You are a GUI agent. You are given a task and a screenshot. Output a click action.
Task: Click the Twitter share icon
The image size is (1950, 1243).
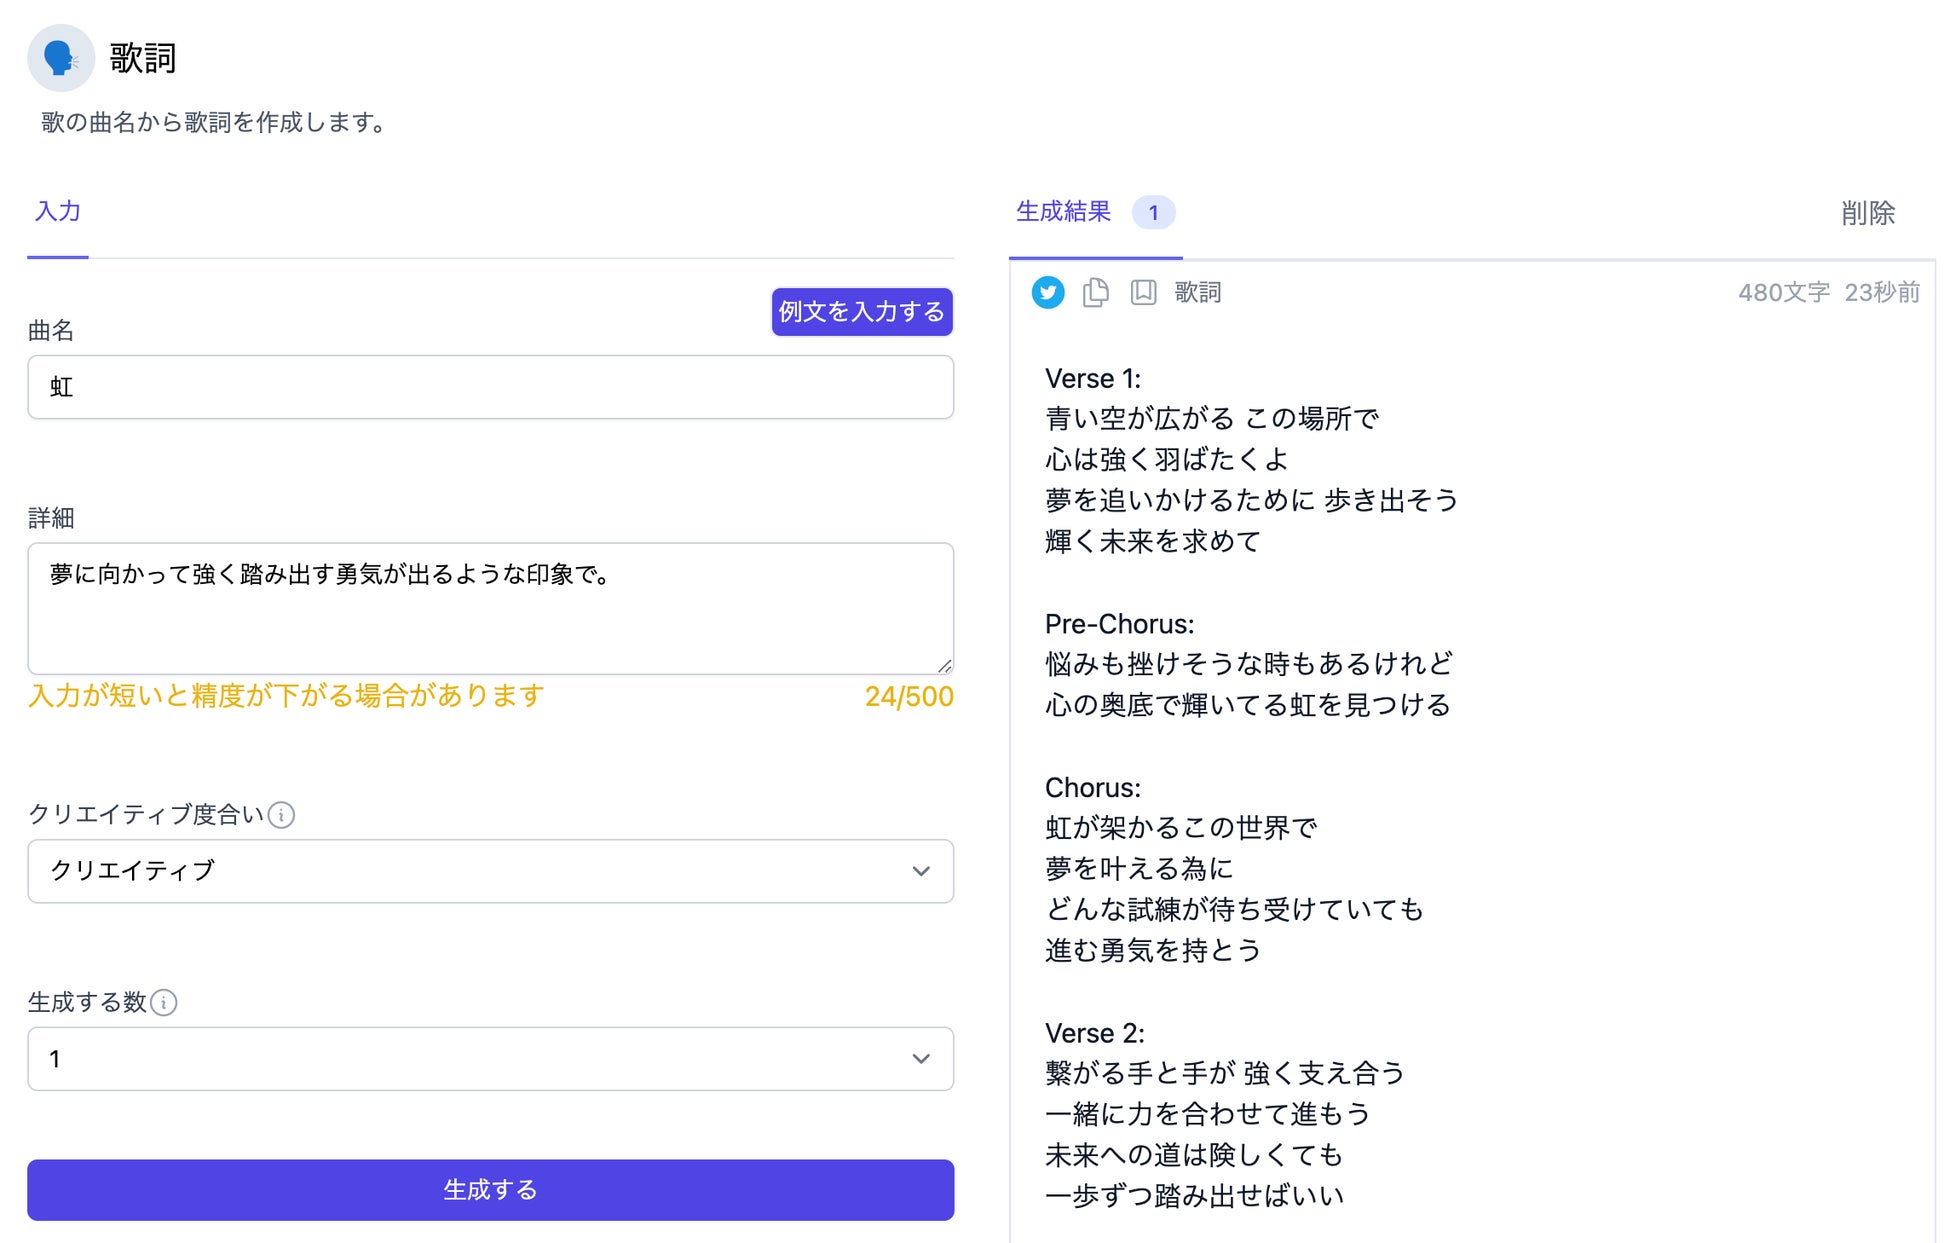pos(1047,292)
